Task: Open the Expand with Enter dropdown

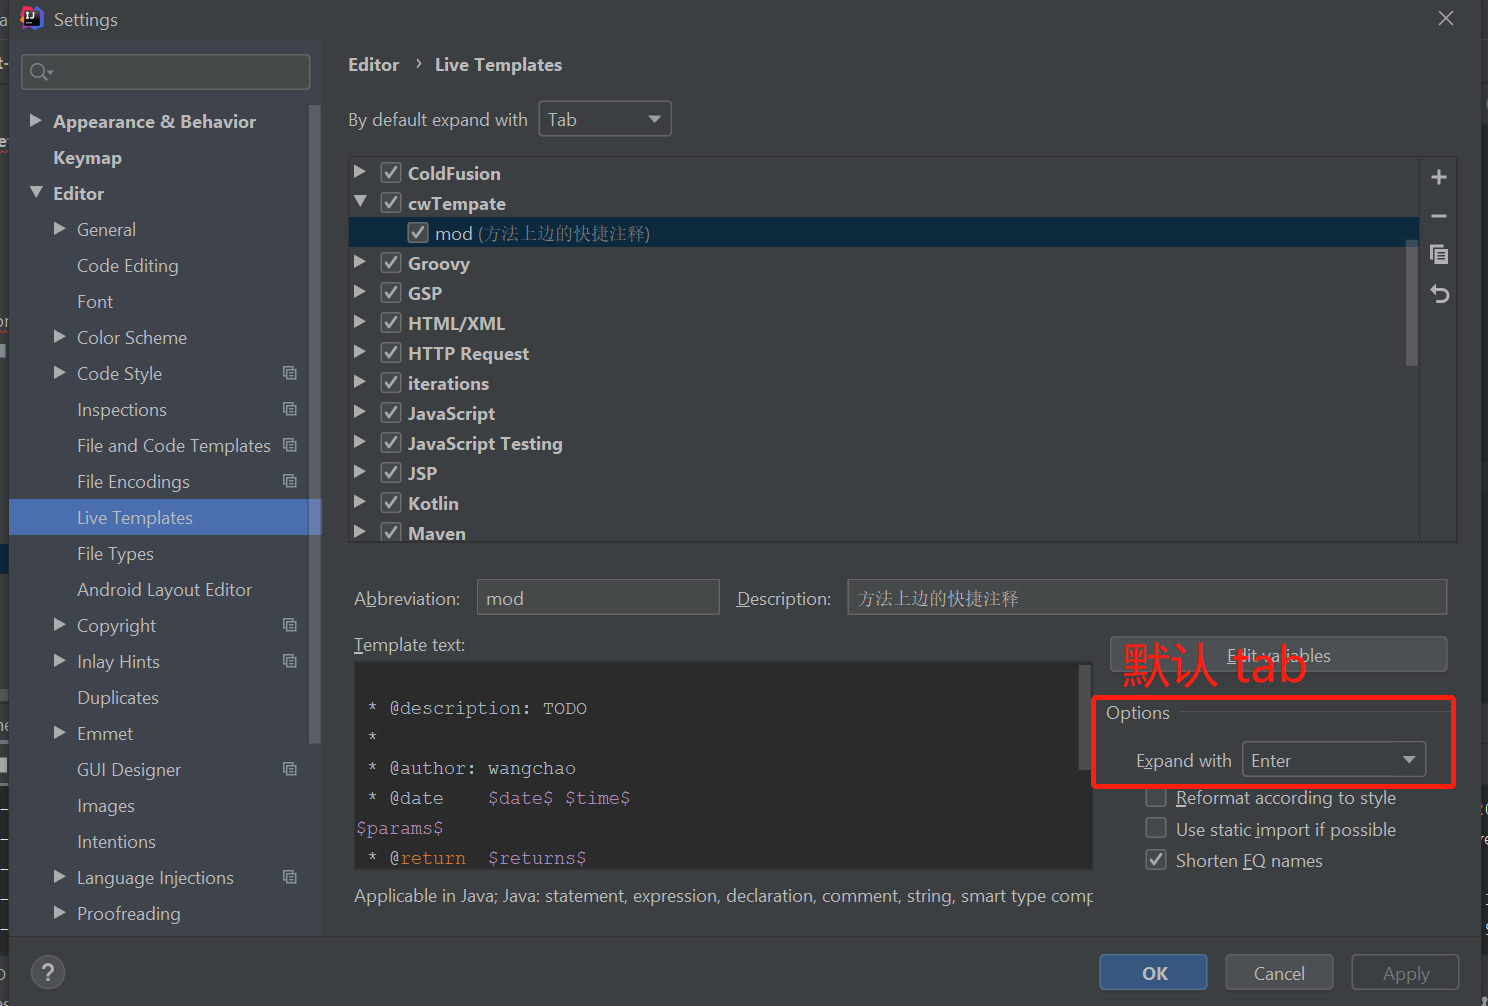Action: pos(1333,760)
